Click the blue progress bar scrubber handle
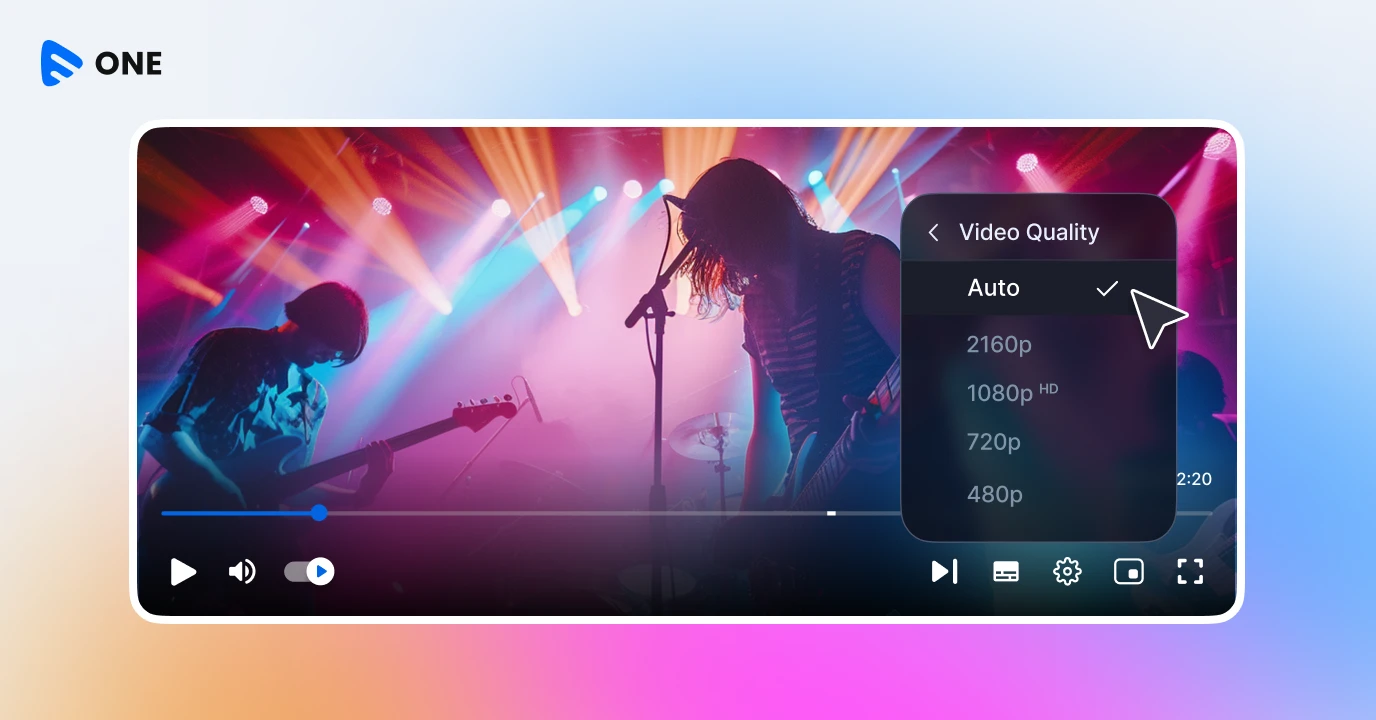The width and height of the screenshot is (1376, 720). pos(319,513)
